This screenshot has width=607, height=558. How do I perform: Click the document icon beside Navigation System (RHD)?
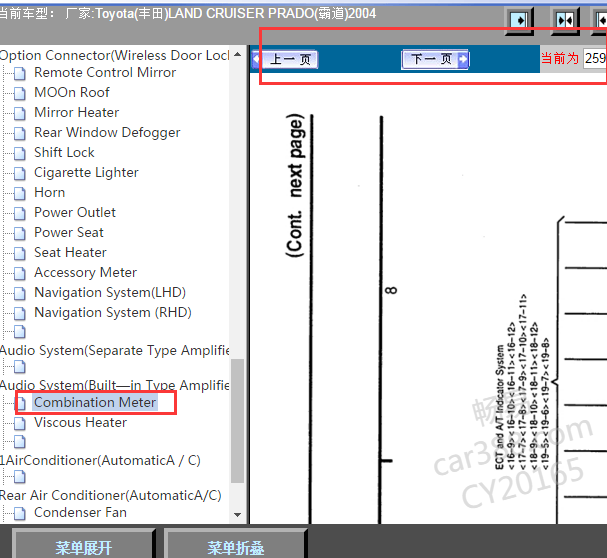pos(20,313)
